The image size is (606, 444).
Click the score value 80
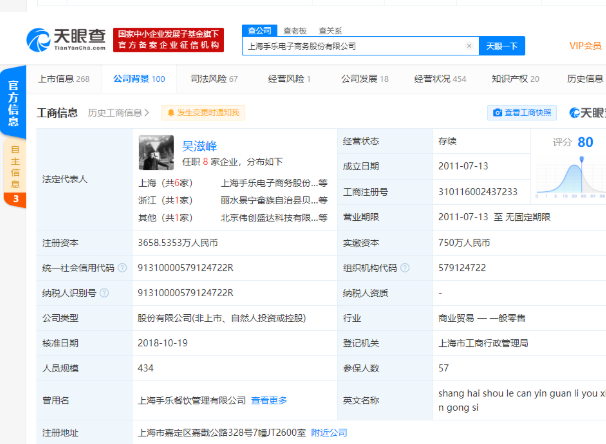click(585, 142)
